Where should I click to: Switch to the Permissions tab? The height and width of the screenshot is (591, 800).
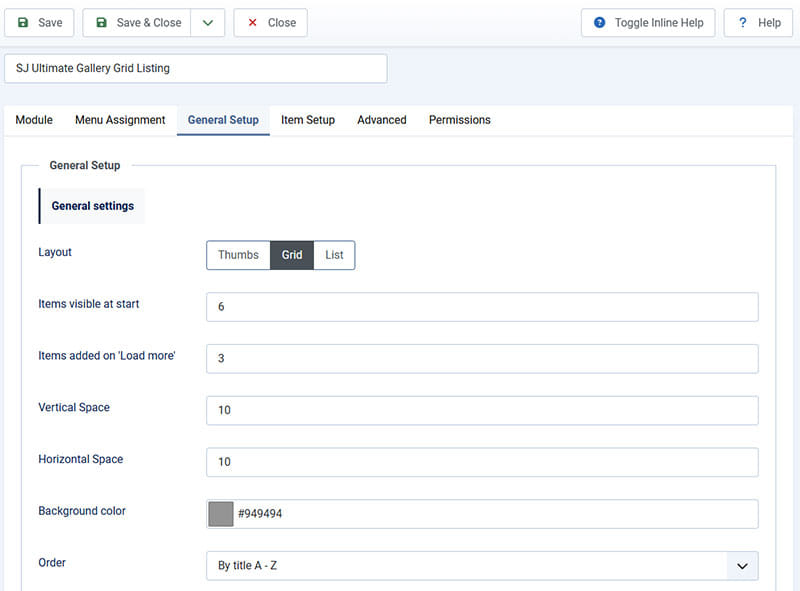pyautogui.click(x=460, y=120)
